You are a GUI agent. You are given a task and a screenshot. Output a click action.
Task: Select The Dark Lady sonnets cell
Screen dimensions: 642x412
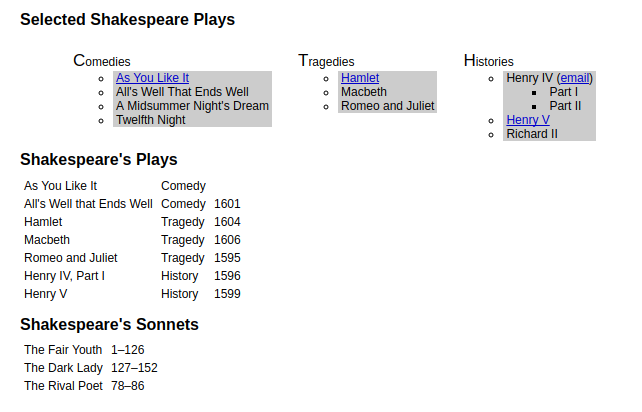(x=63, y=368)
